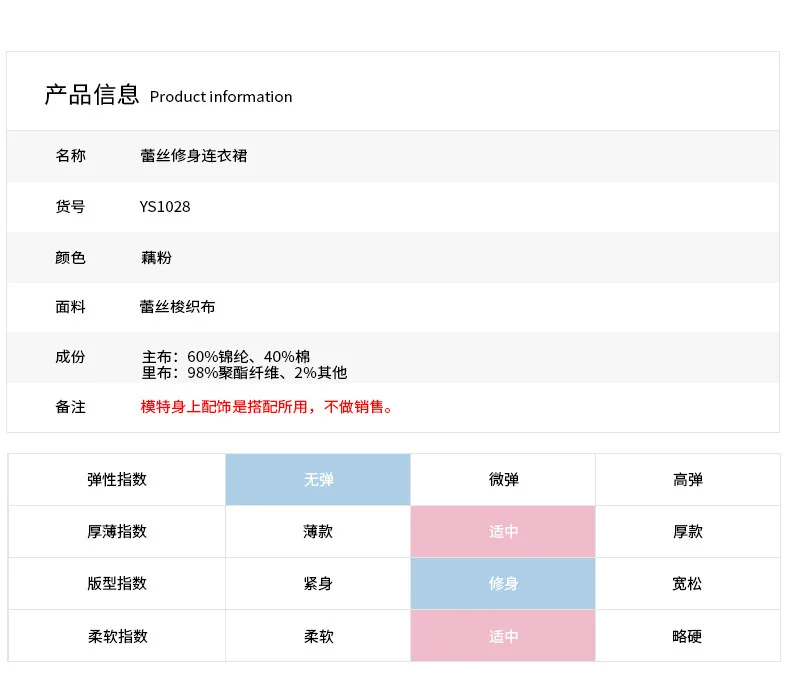This screenshot has width=790, height=675.
Task: Click the 柔软 cell
Action: [318, 636]
